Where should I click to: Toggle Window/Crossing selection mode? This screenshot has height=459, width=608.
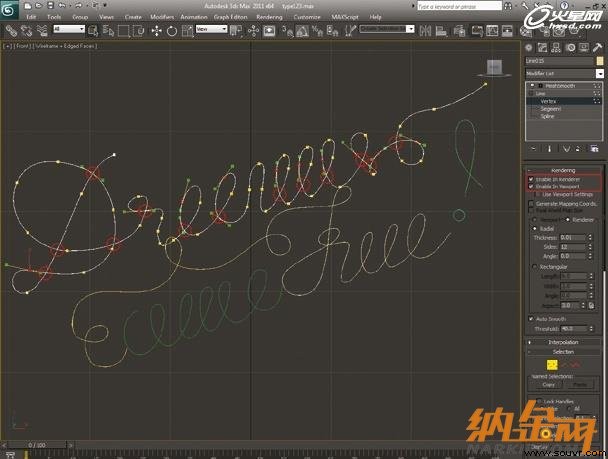pos(138,31)
